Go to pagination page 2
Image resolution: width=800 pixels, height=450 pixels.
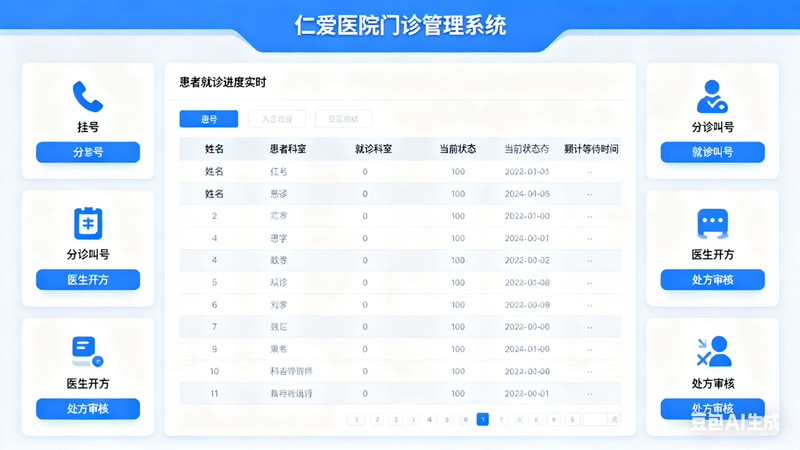(377, 419)
